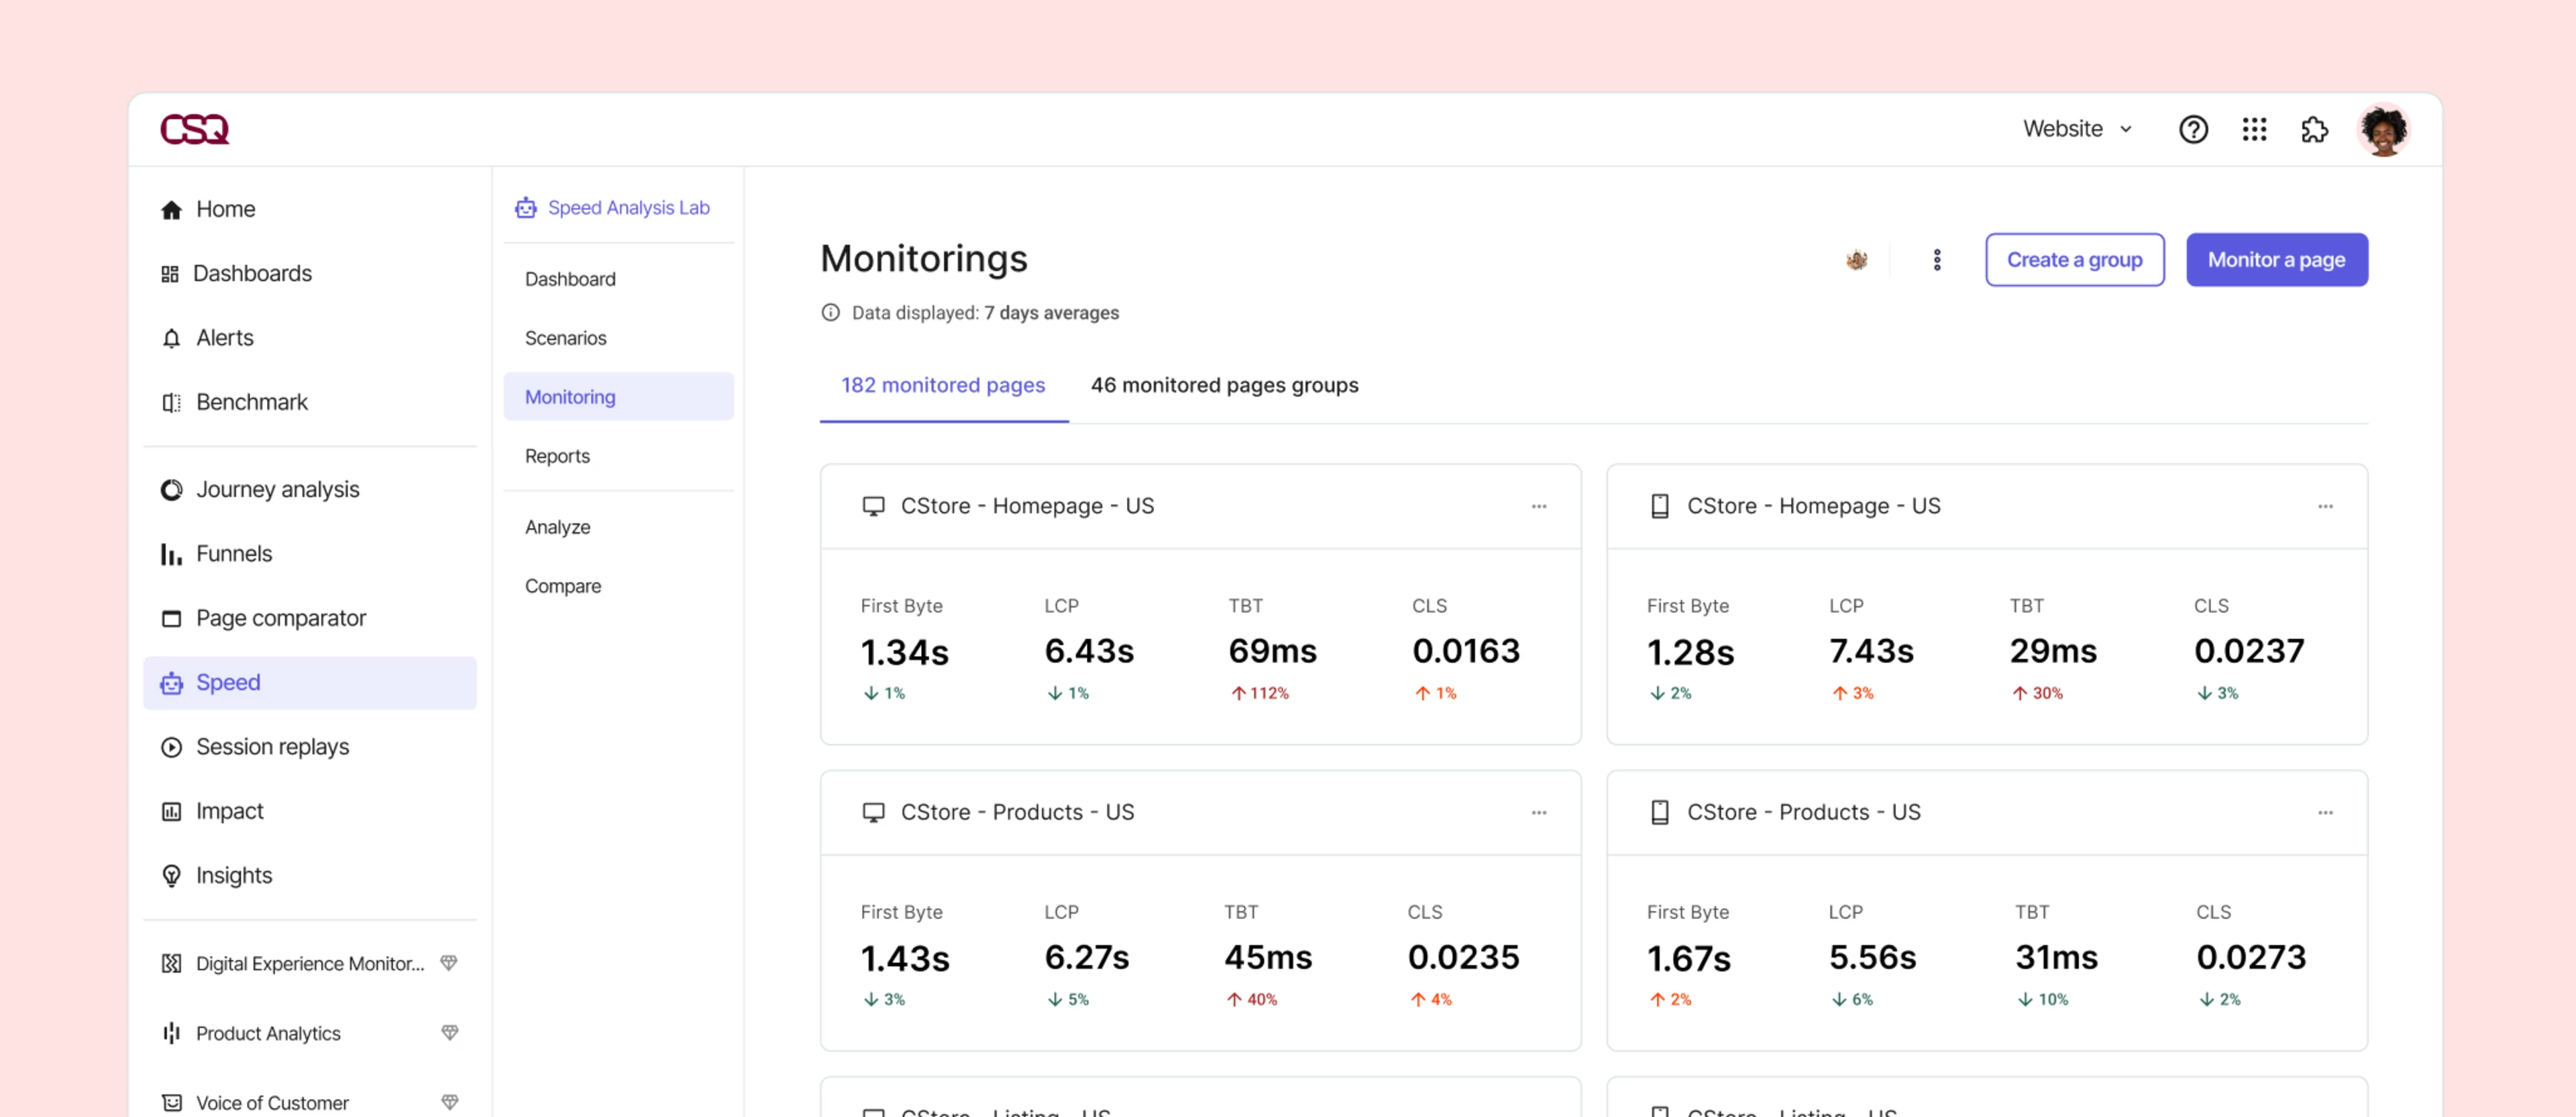
Task: Click diamond icon next to Digital Experience Monitor
Action: tap(449, 962)
